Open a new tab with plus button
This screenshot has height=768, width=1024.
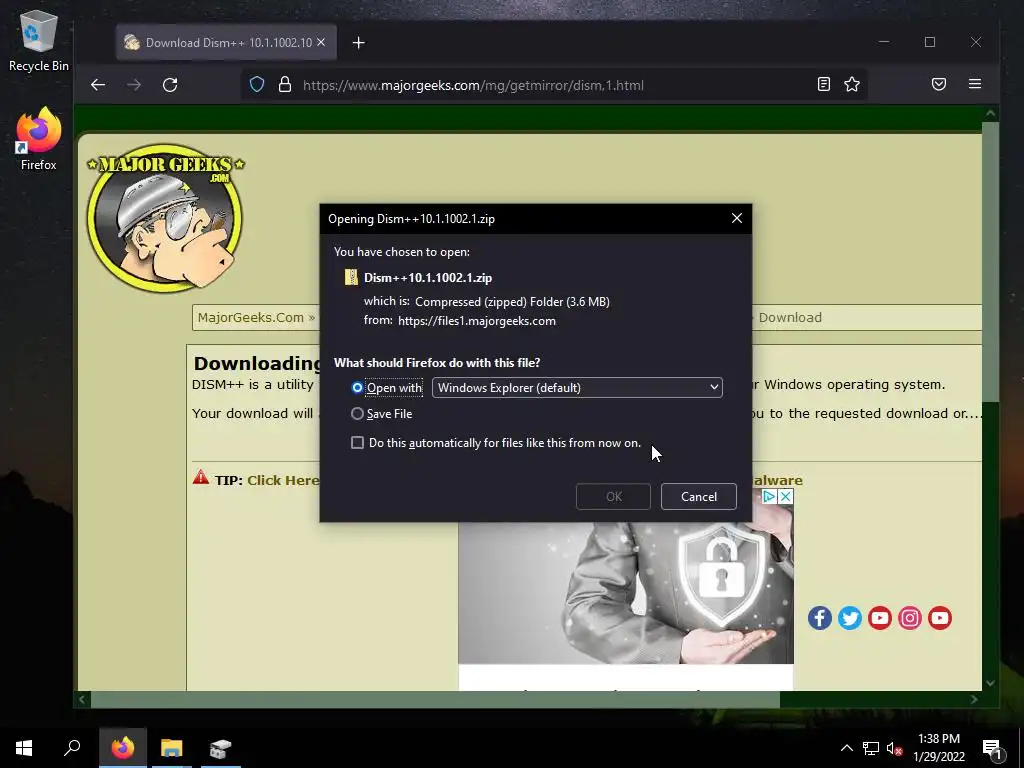pyautogui.click(x=359, y=43)
